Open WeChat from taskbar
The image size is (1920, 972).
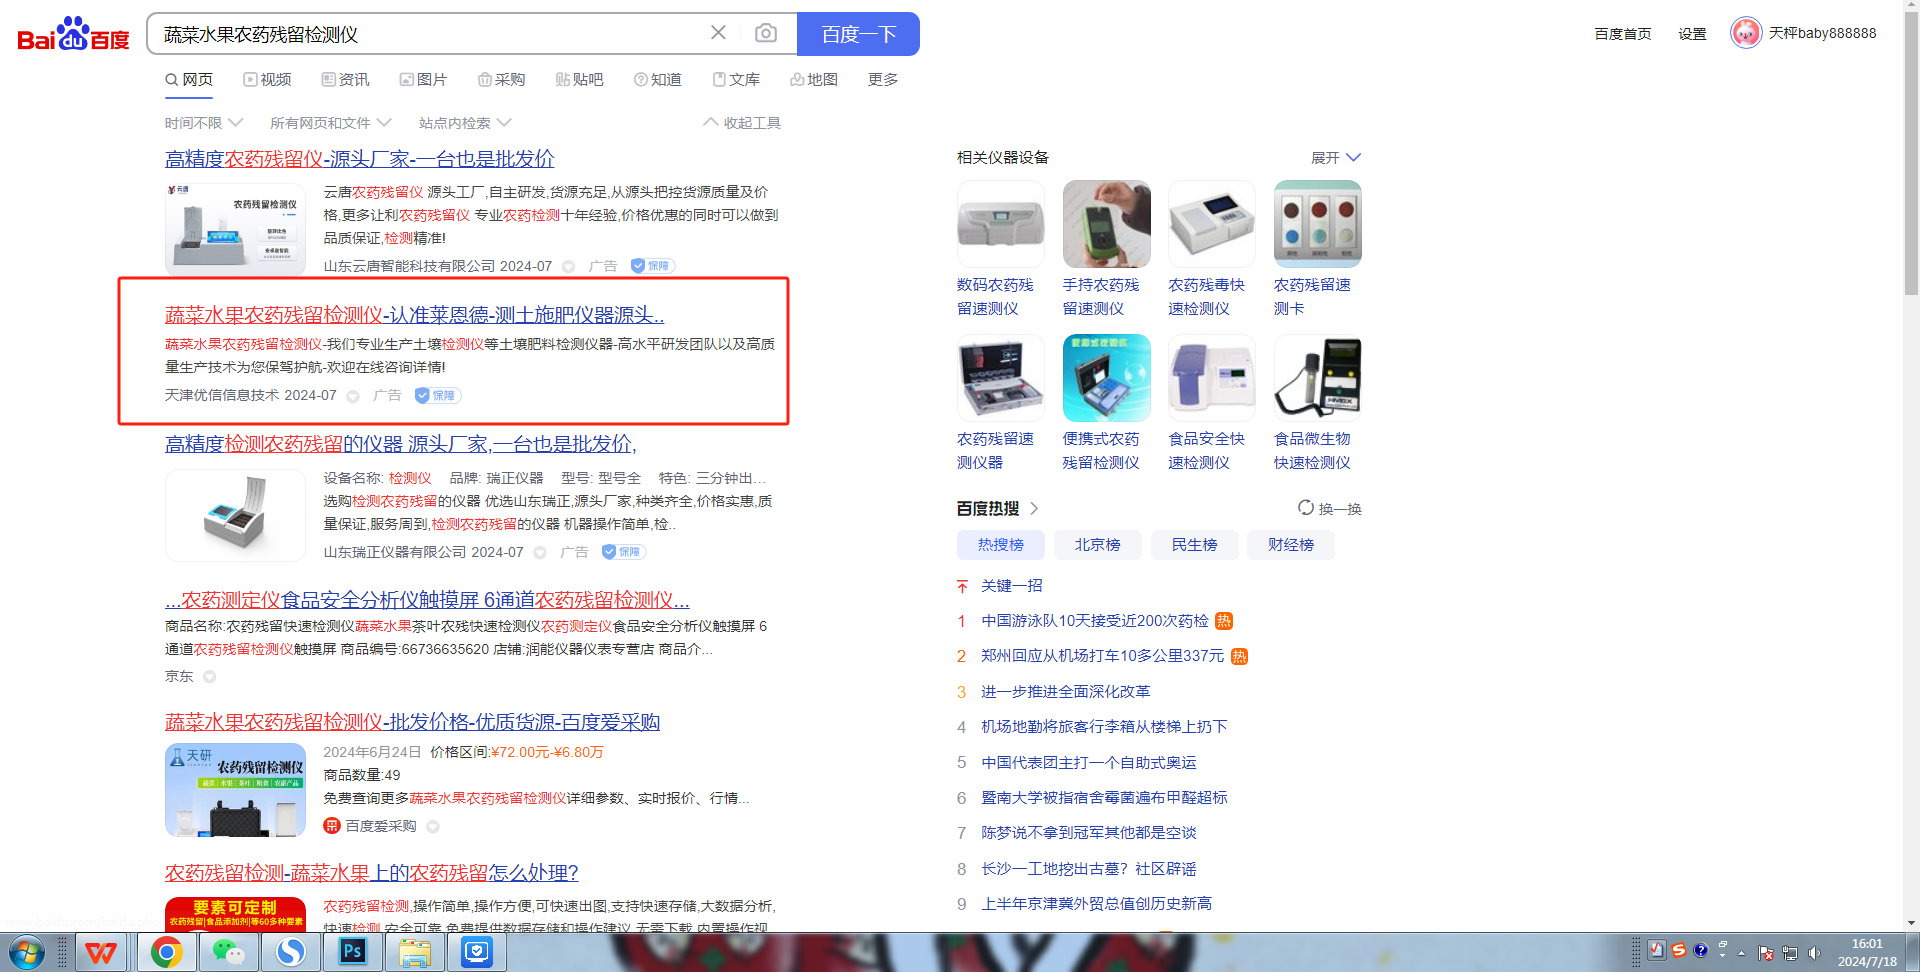pyautogui.click(x=228, y=952)
